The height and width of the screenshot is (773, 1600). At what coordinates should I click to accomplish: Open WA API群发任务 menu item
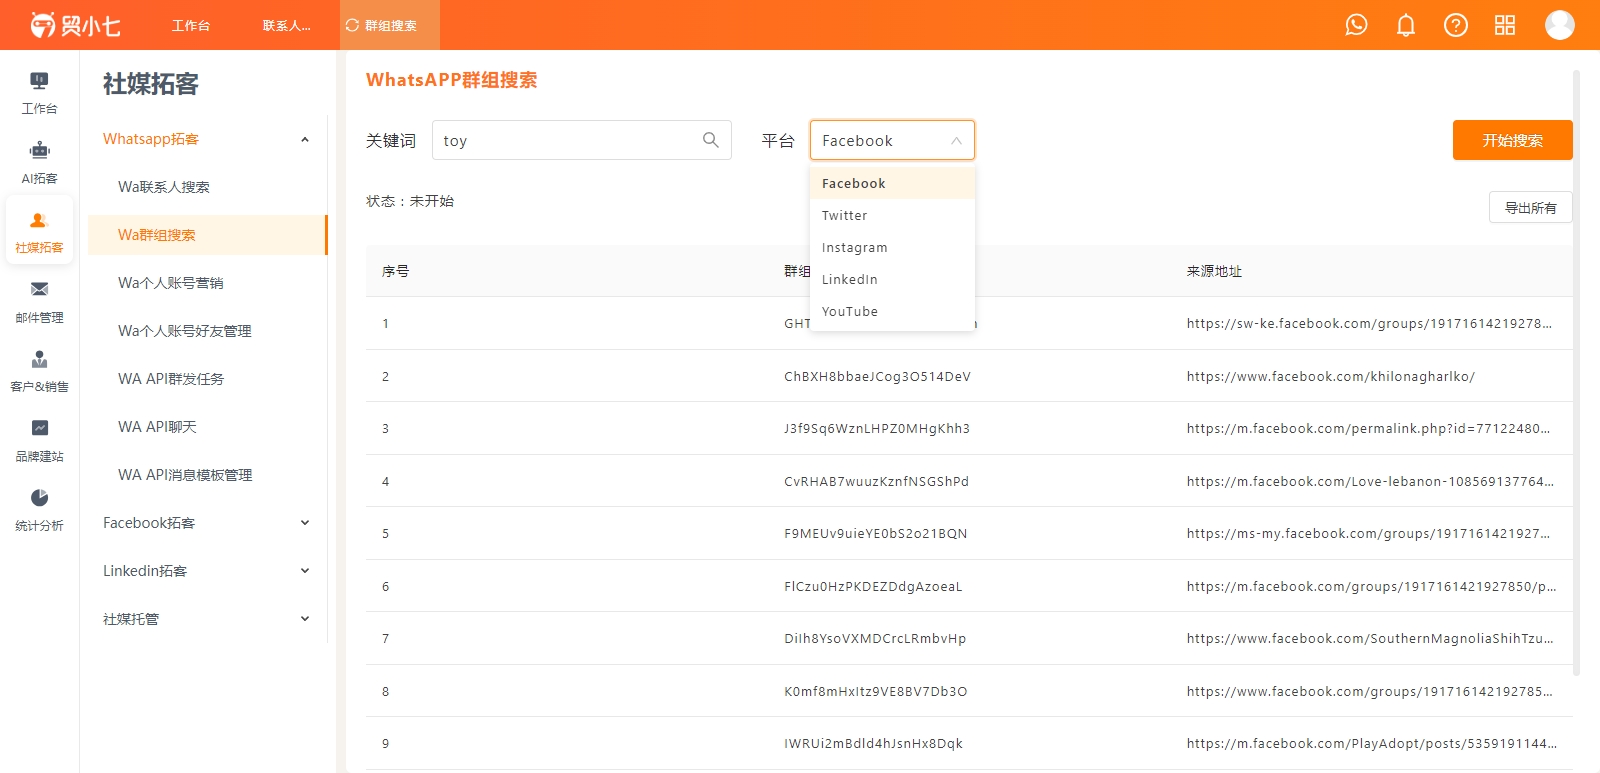207,379
